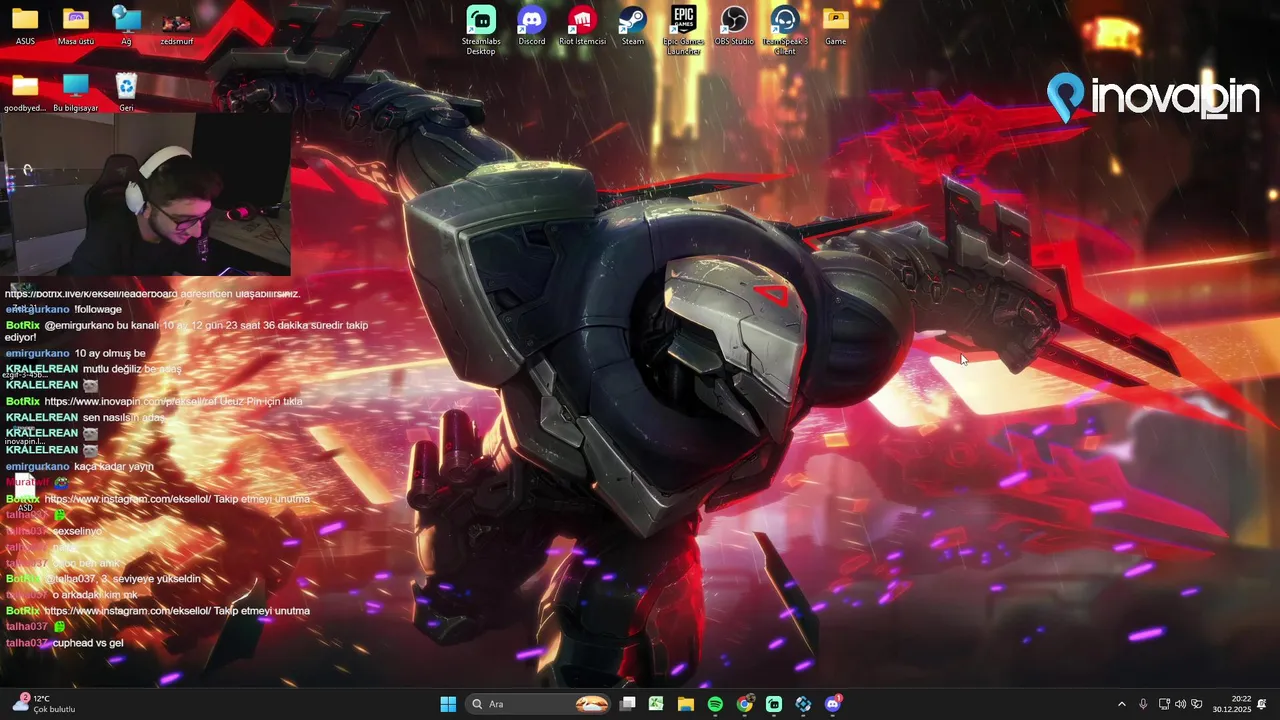This screenshot has height=720, width=1280.
Task: Click the energy saver leaf tray icon
Action: tap(1197, 704)
